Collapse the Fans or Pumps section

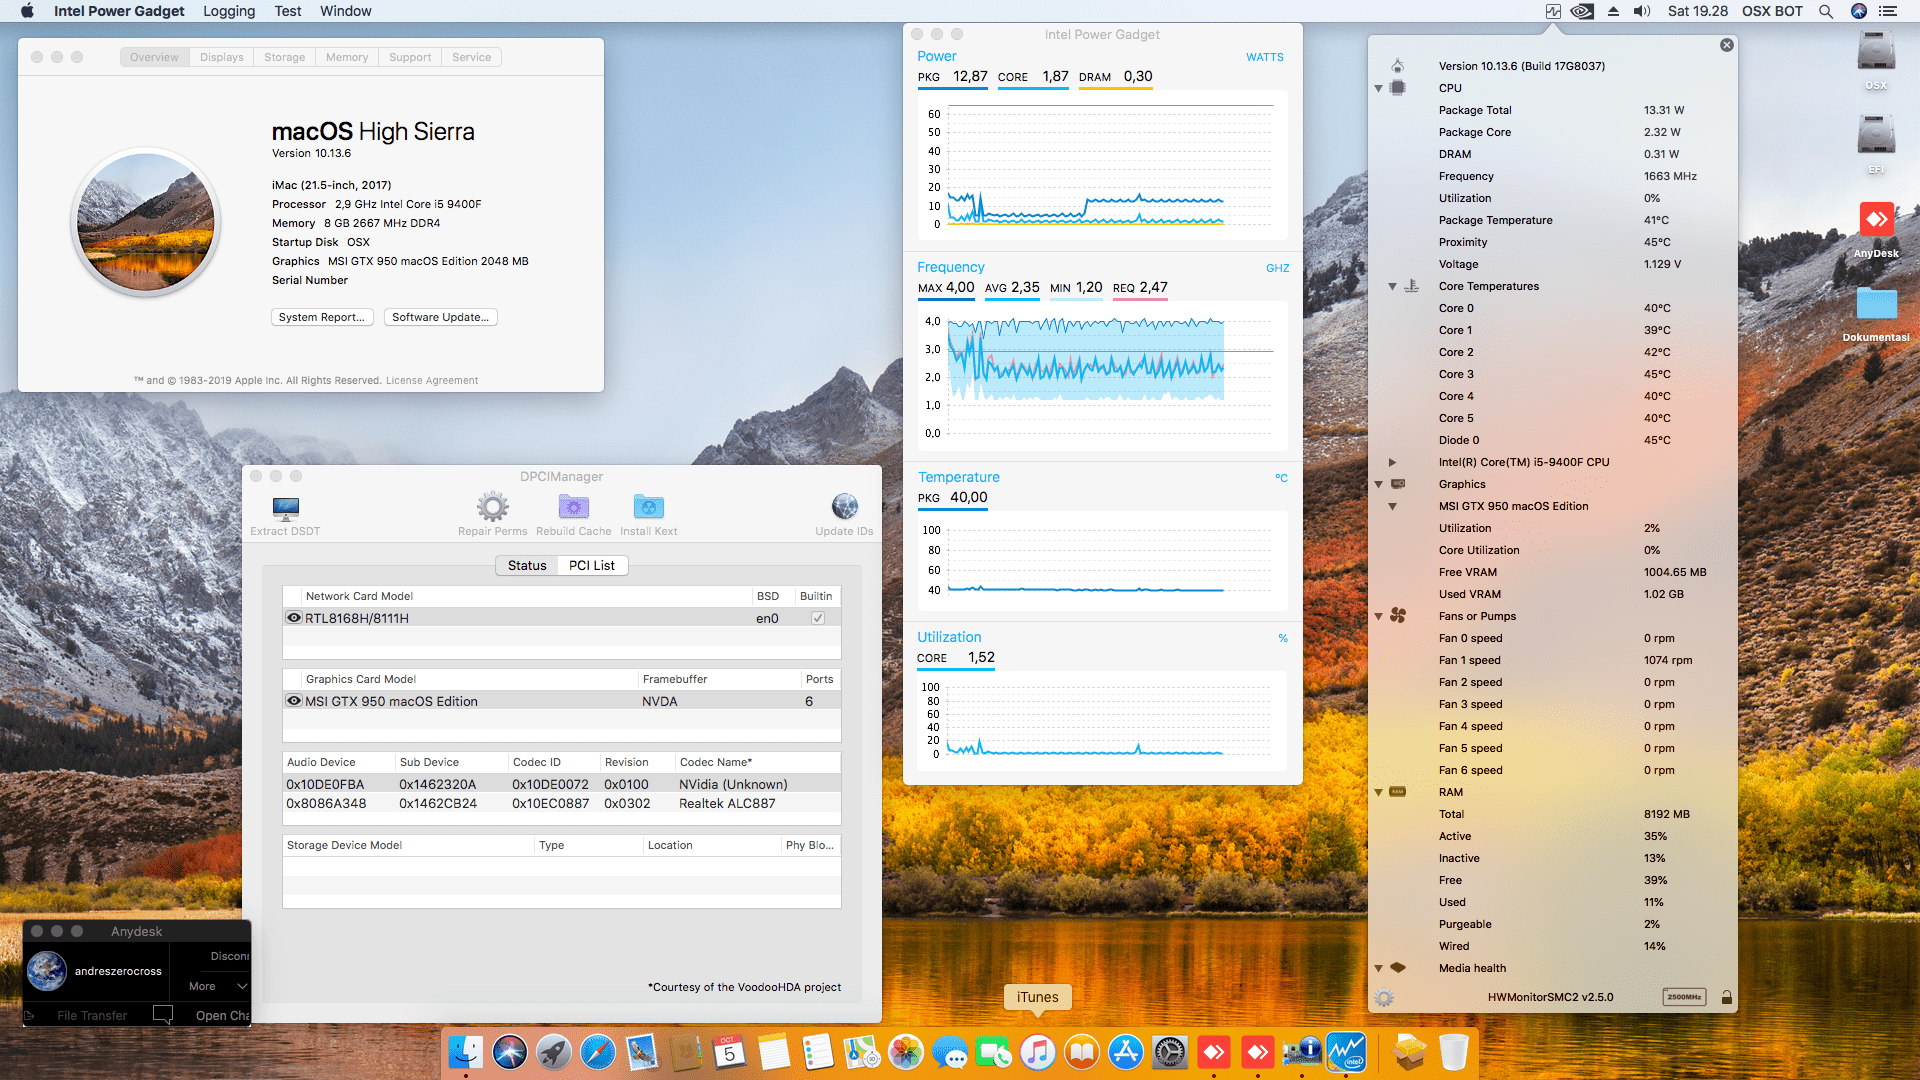click(1378, 616)
